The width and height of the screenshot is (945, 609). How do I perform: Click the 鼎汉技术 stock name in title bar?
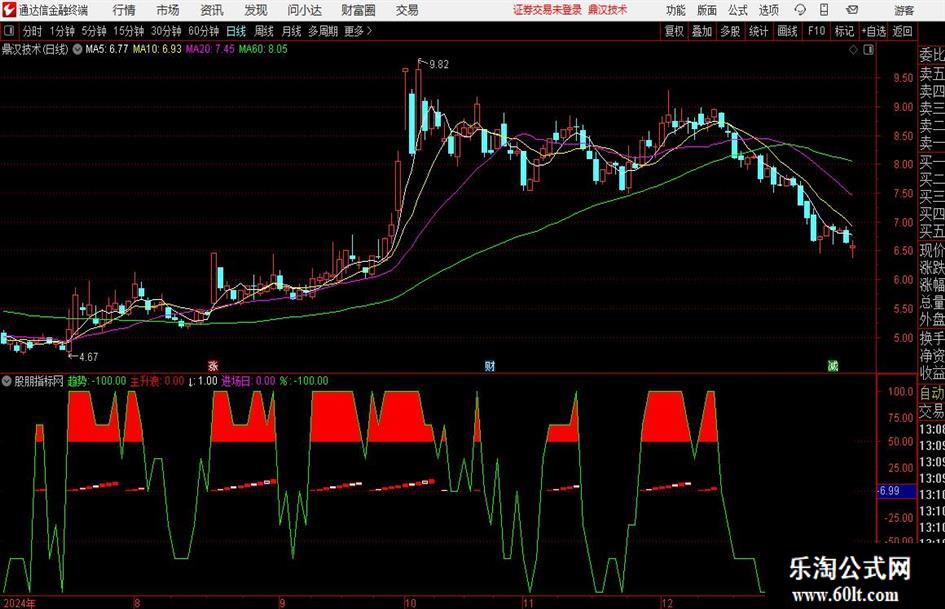tap(608, 10)
